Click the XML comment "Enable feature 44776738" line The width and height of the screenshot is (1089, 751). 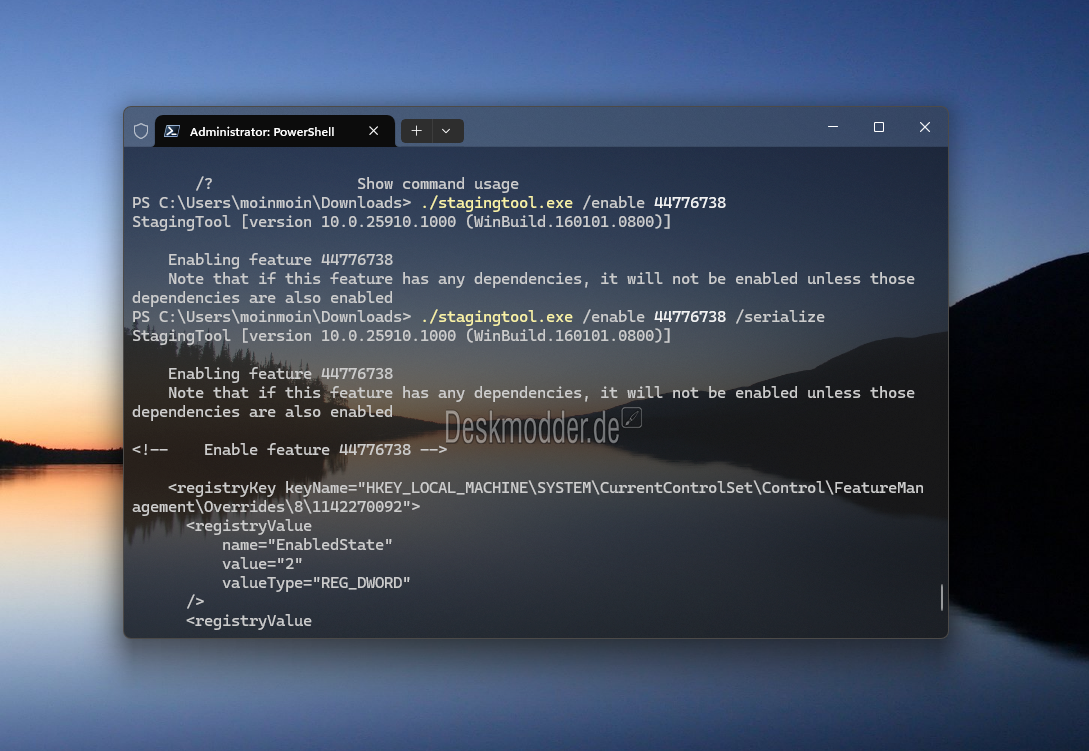click(290, 450)
